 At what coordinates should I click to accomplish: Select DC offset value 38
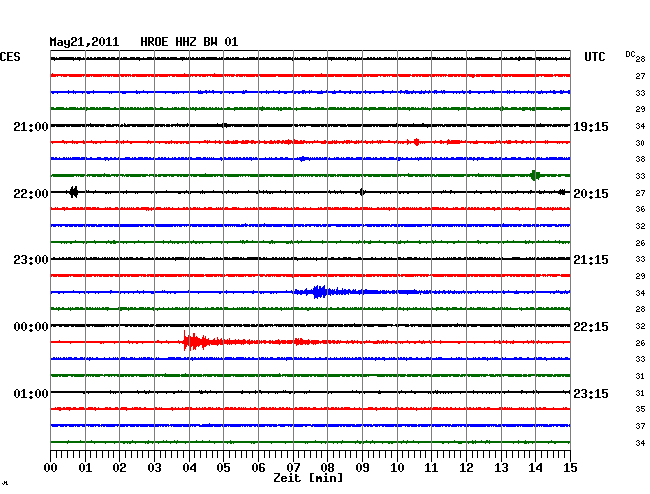coord(640,159)
